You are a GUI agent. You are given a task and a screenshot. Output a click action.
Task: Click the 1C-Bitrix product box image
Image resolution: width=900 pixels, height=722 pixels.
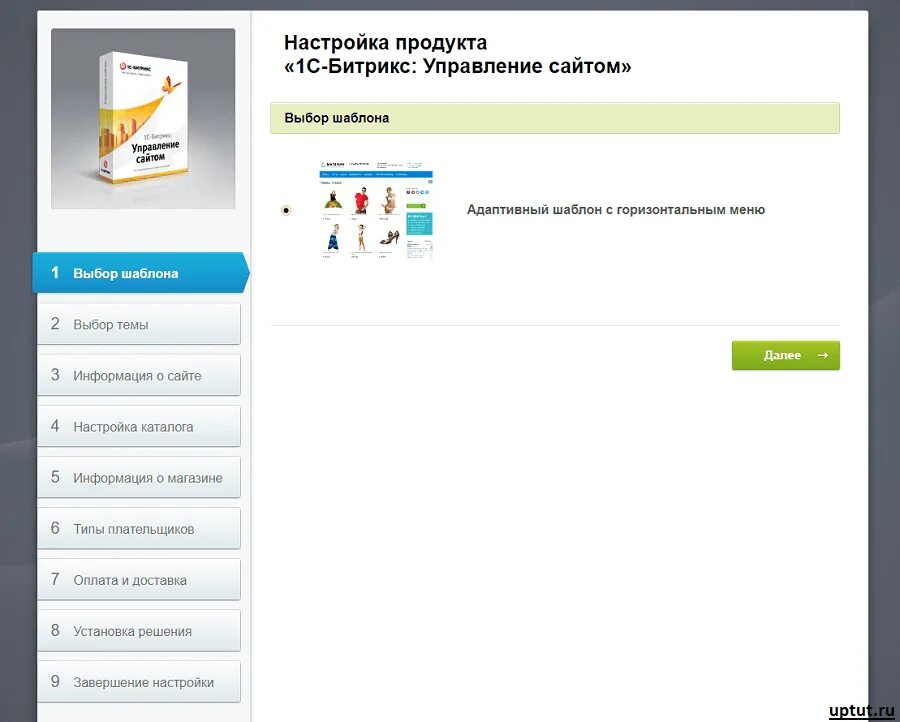(x=143, y=119)
